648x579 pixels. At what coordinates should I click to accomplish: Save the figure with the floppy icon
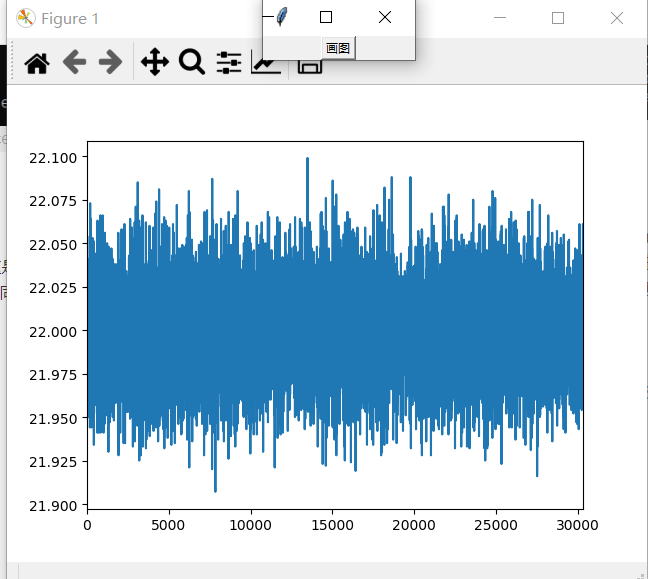click(310, 67)
